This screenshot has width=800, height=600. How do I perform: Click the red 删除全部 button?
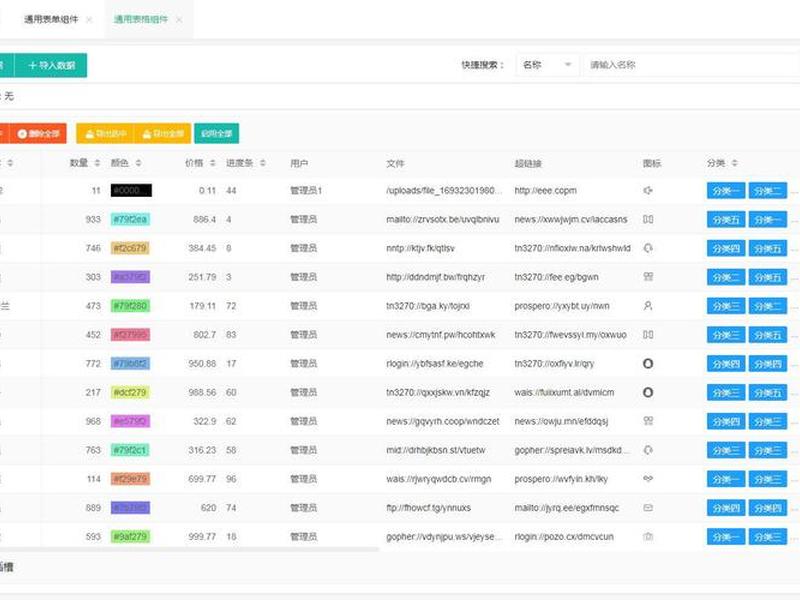coord(38,134)
